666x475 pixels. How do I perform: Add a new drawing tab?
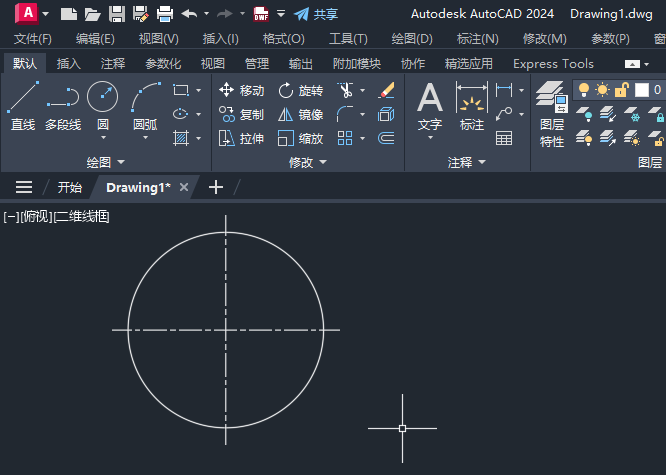(x=216, y=187)
